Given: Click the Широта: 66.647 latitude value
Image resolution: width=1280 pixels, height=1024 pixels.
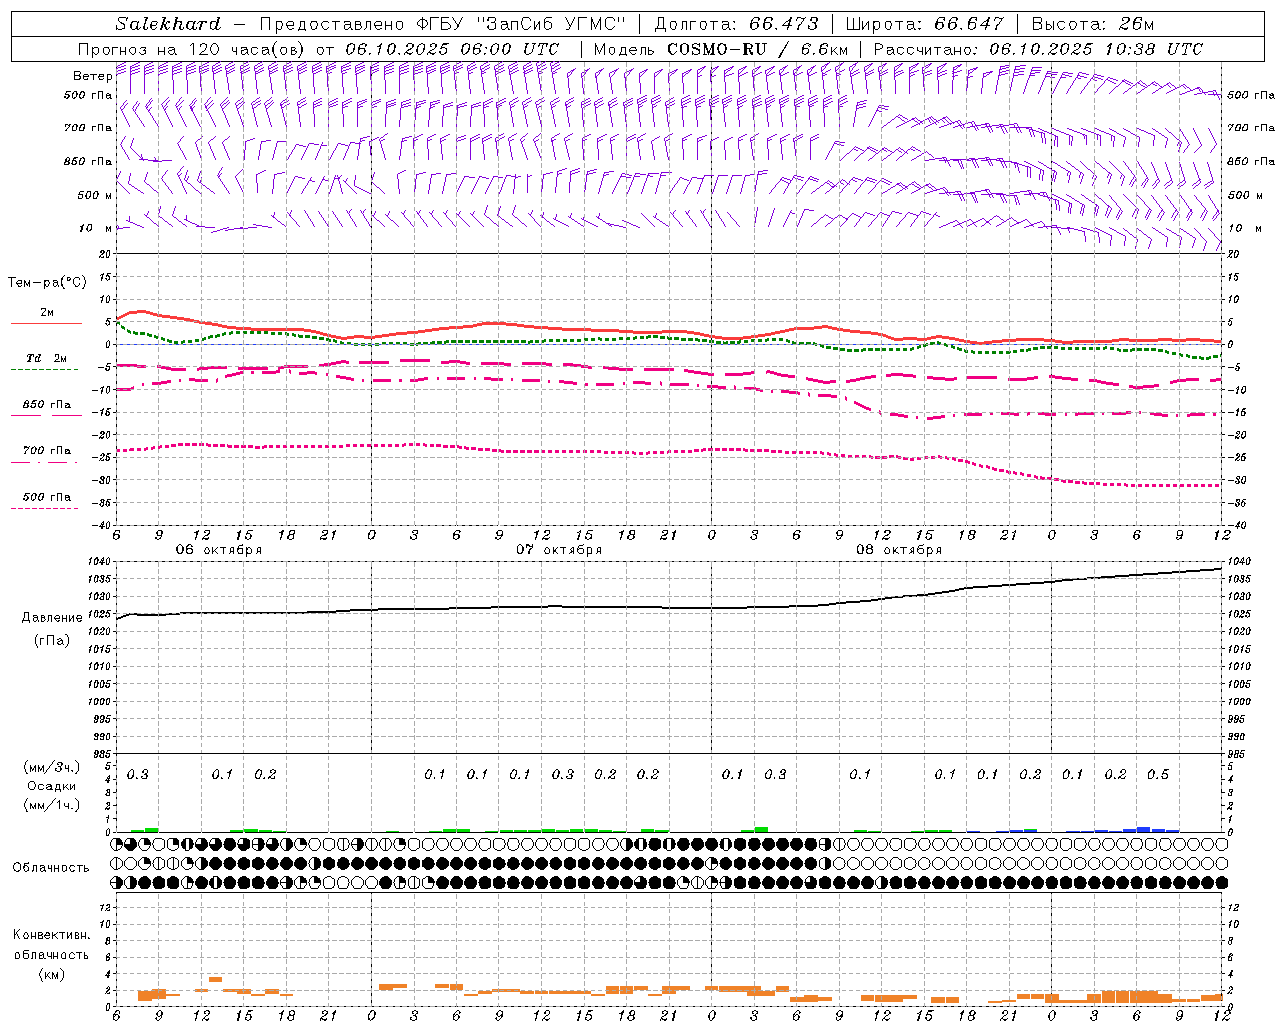Looking at the screenshot, I should point(924,24).
